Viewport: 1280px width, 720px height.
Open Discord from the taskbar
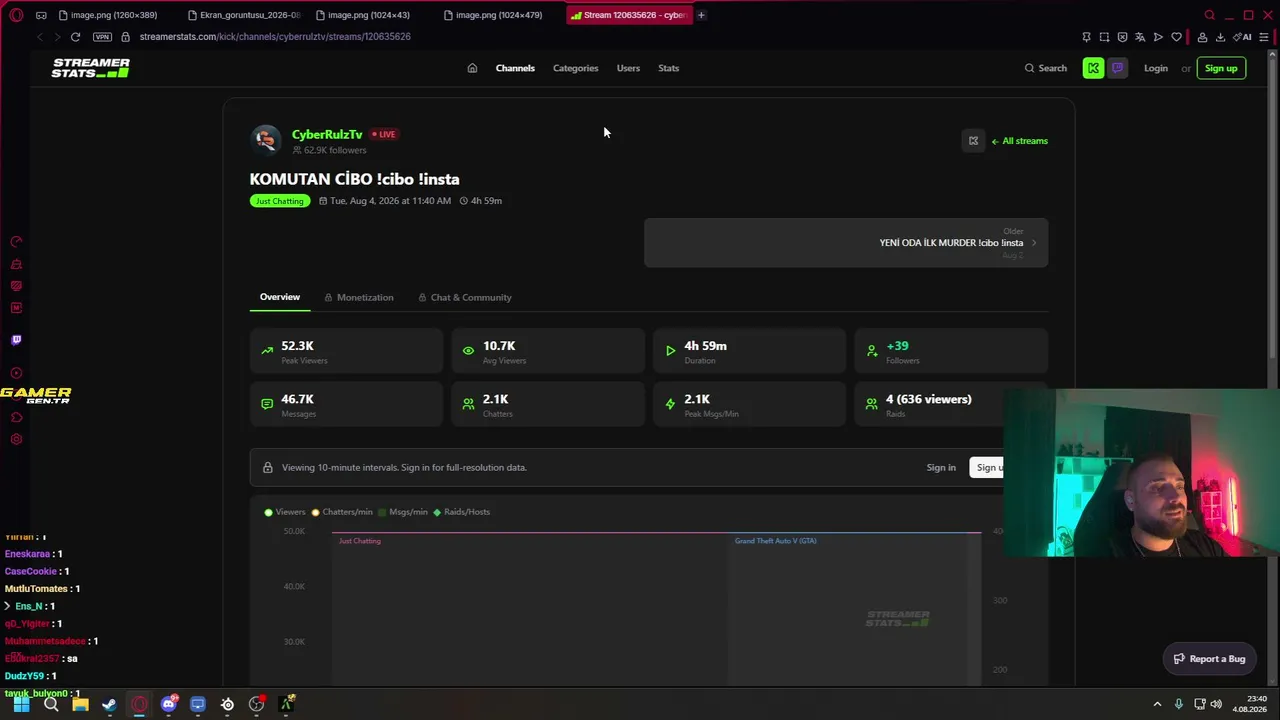[169, 704]
